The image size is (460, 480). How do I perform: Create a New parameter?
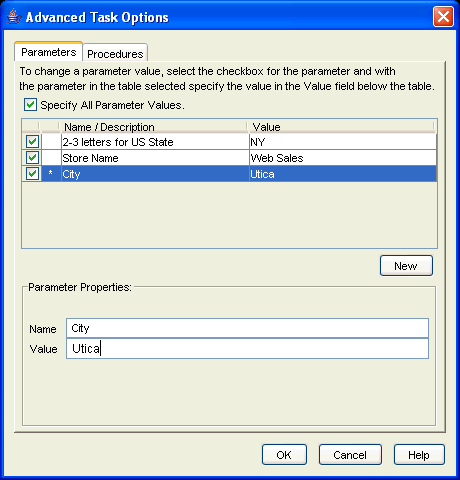(406, 266)
